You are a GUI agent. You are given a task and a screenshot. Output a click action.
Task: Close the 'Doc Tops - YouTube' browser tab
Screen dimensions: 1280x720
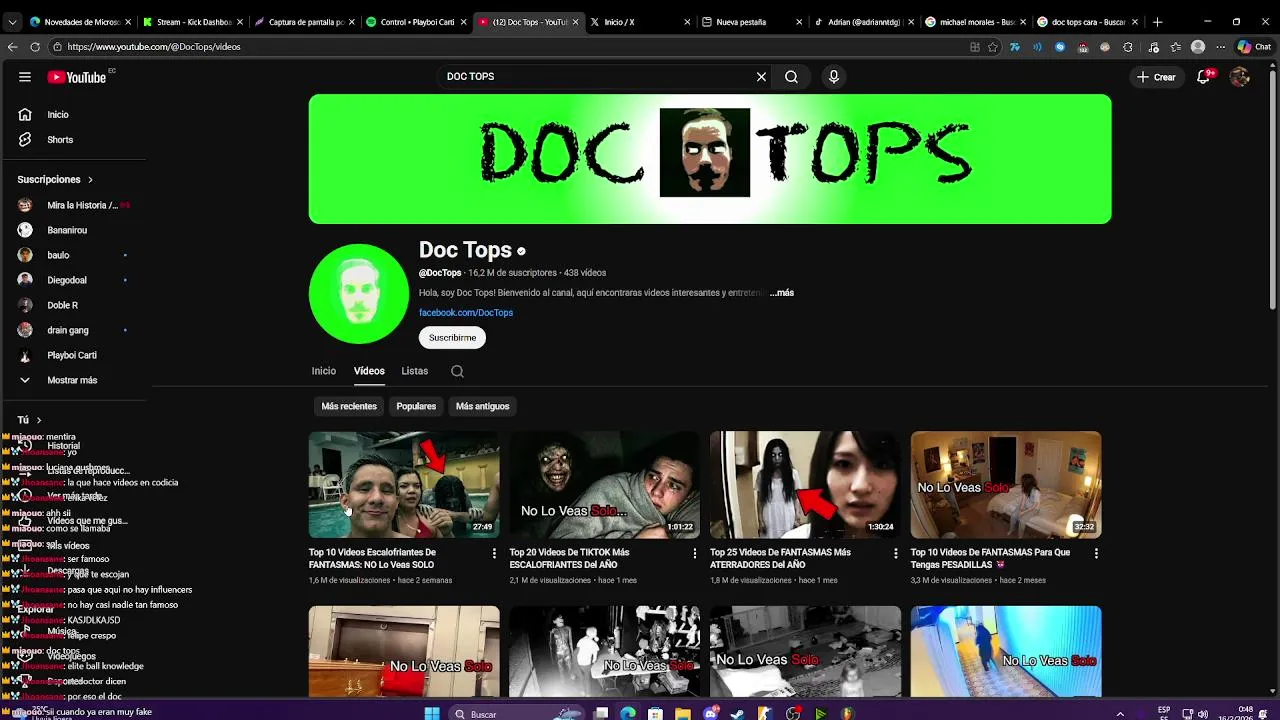(575, 22)
